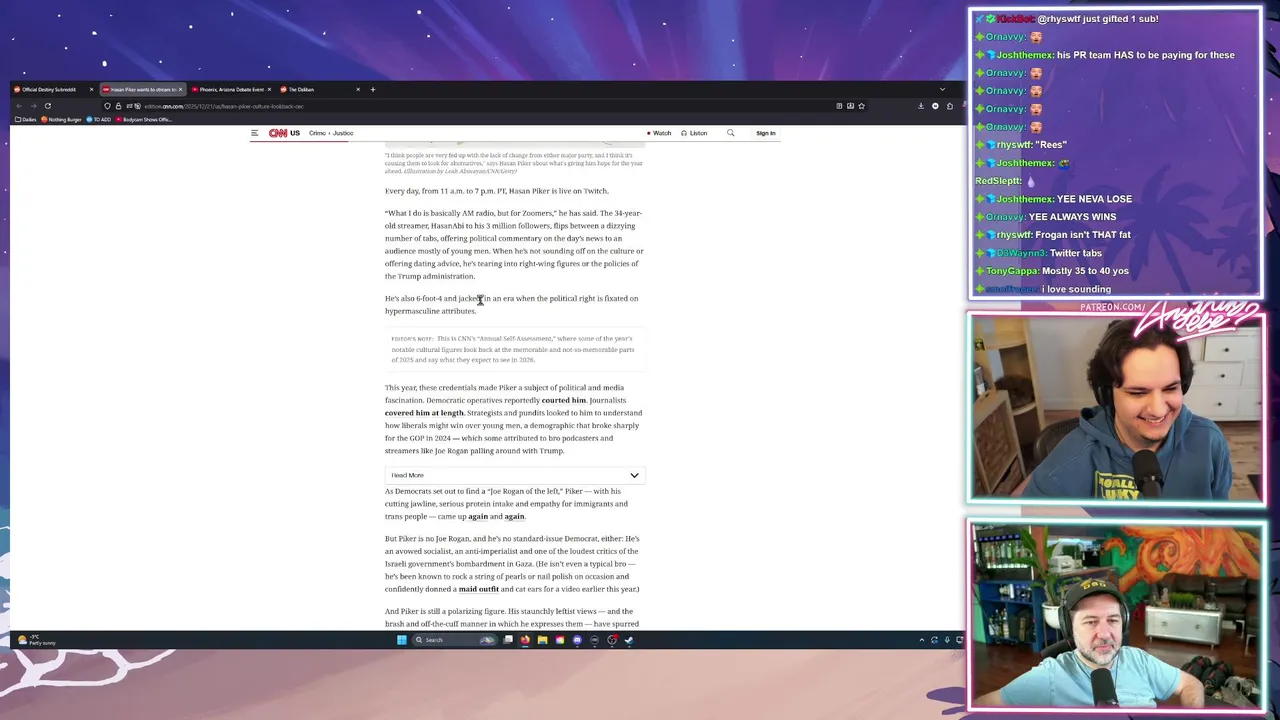Click the US edition label

(295, 133)
